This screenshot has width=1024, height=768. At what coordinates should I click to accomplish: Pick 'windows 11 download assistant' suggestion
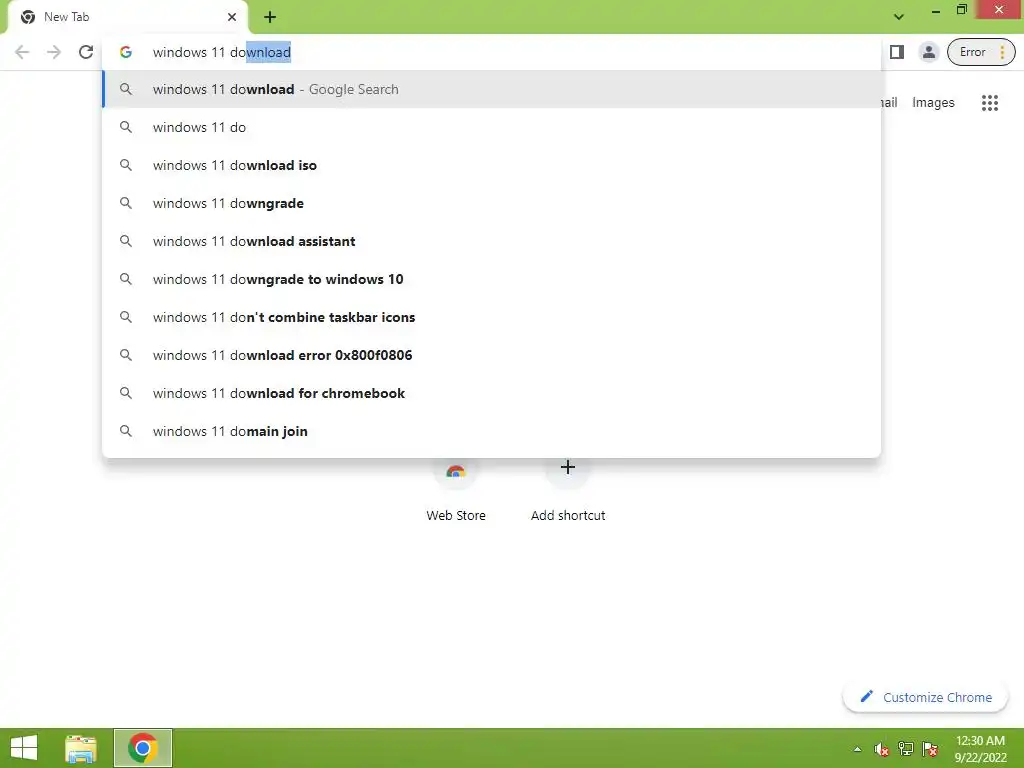(492, 241)
